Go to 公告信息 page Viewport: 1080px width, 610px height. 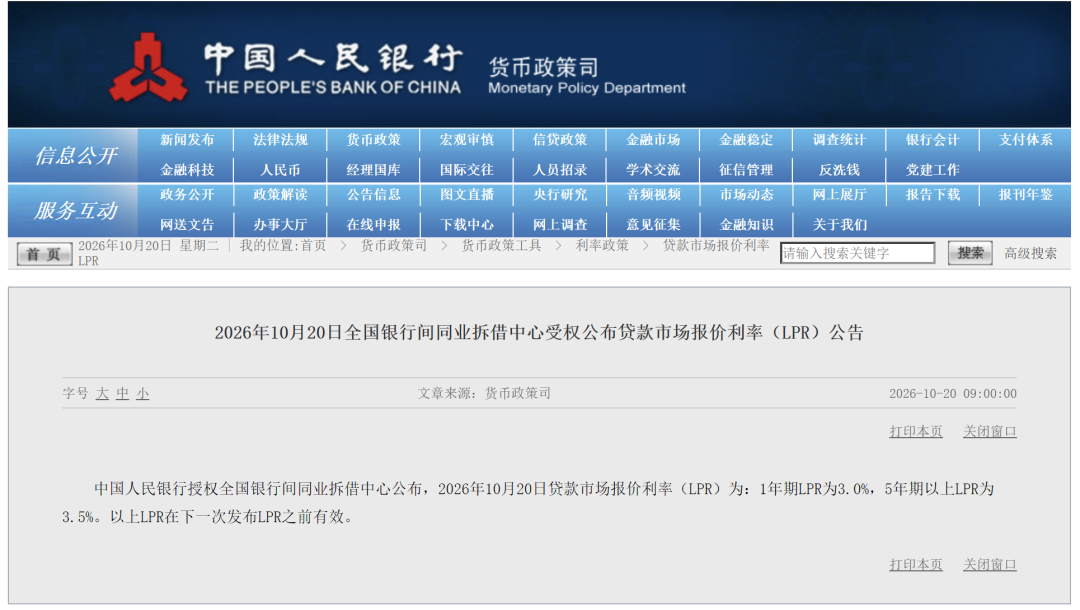[373, 195]
